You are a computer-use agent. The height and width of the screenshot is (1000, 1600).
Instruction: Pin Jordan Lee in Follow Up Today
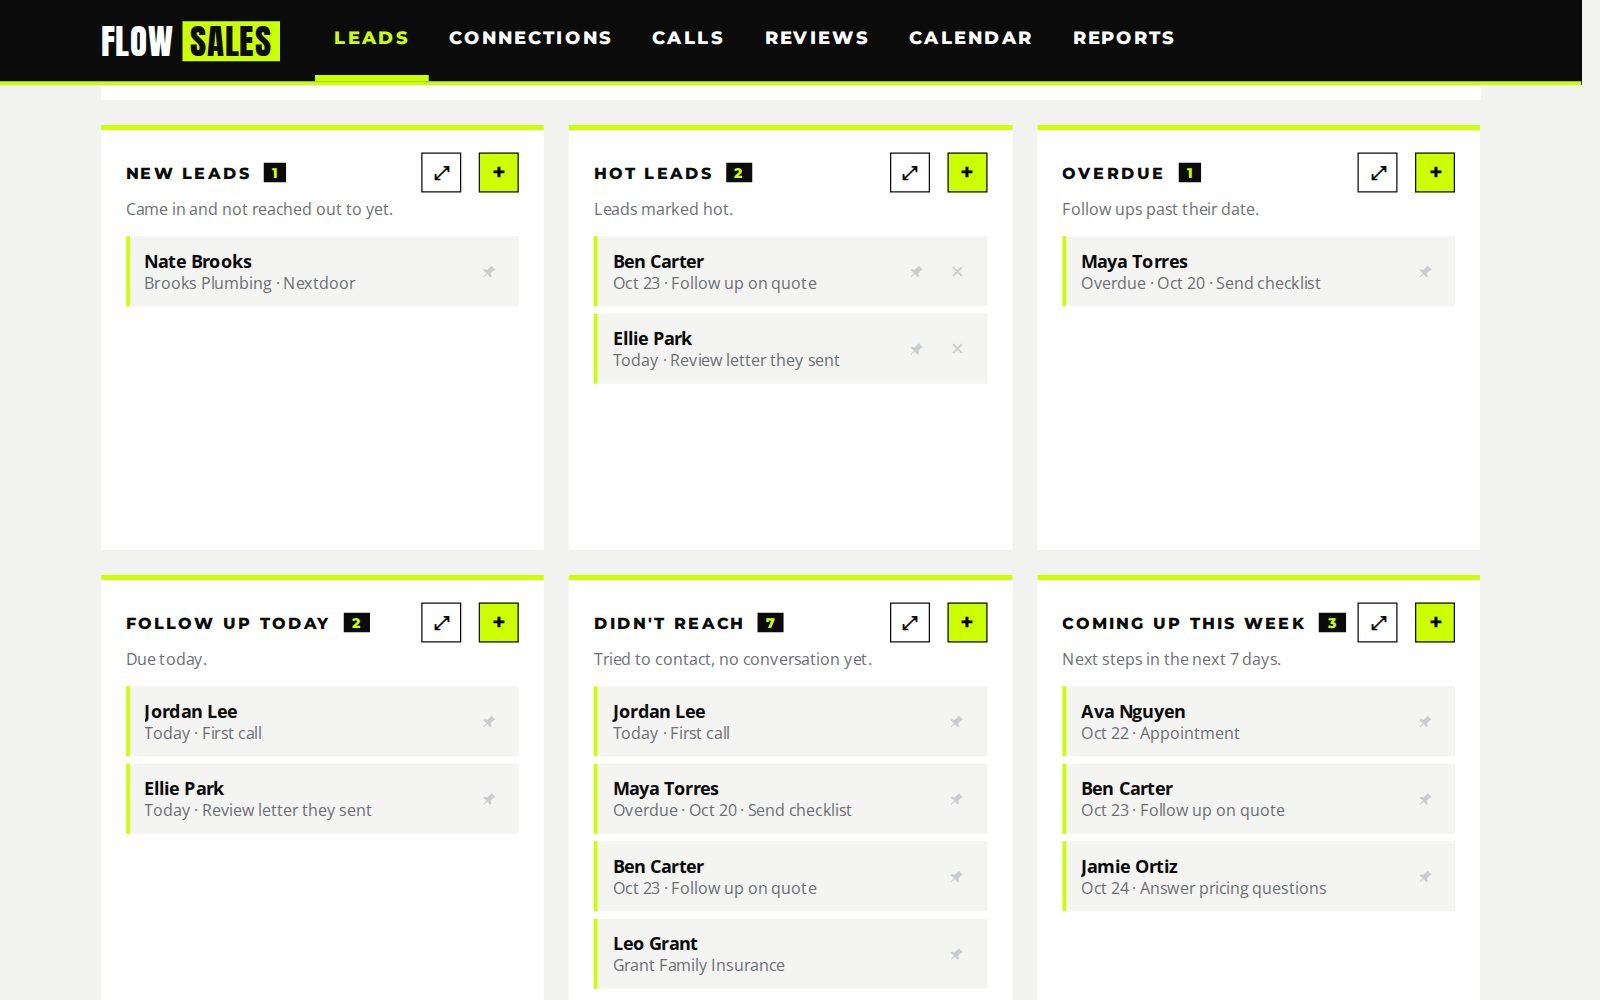point(489,721)
